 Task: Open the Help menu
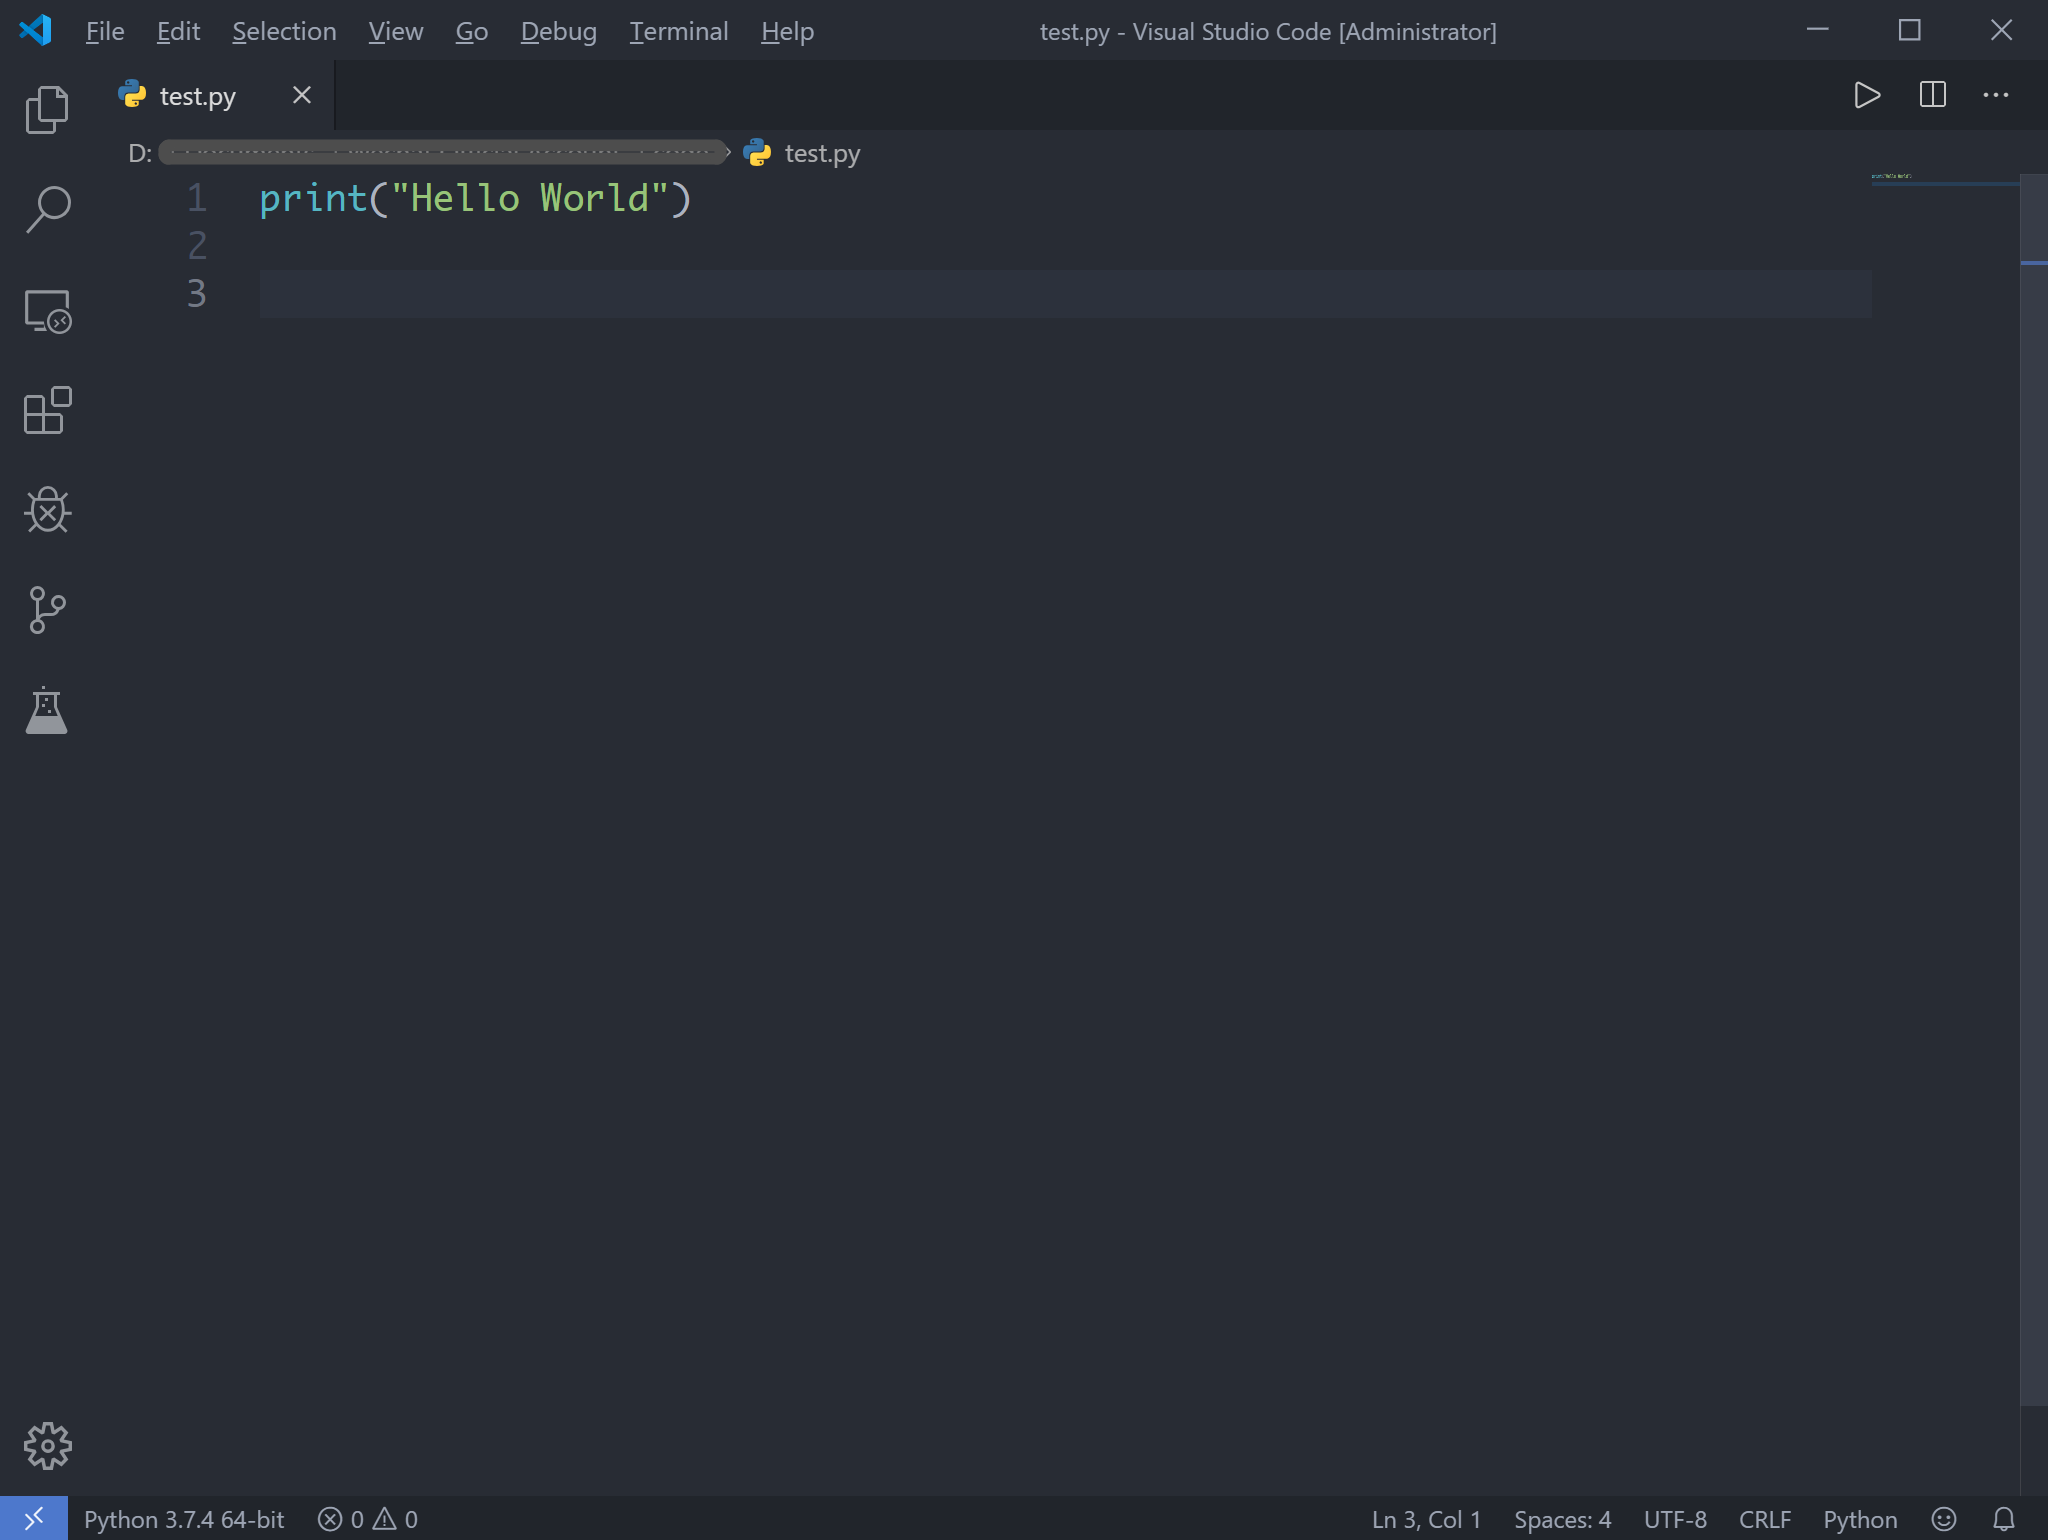pos(787,31)
